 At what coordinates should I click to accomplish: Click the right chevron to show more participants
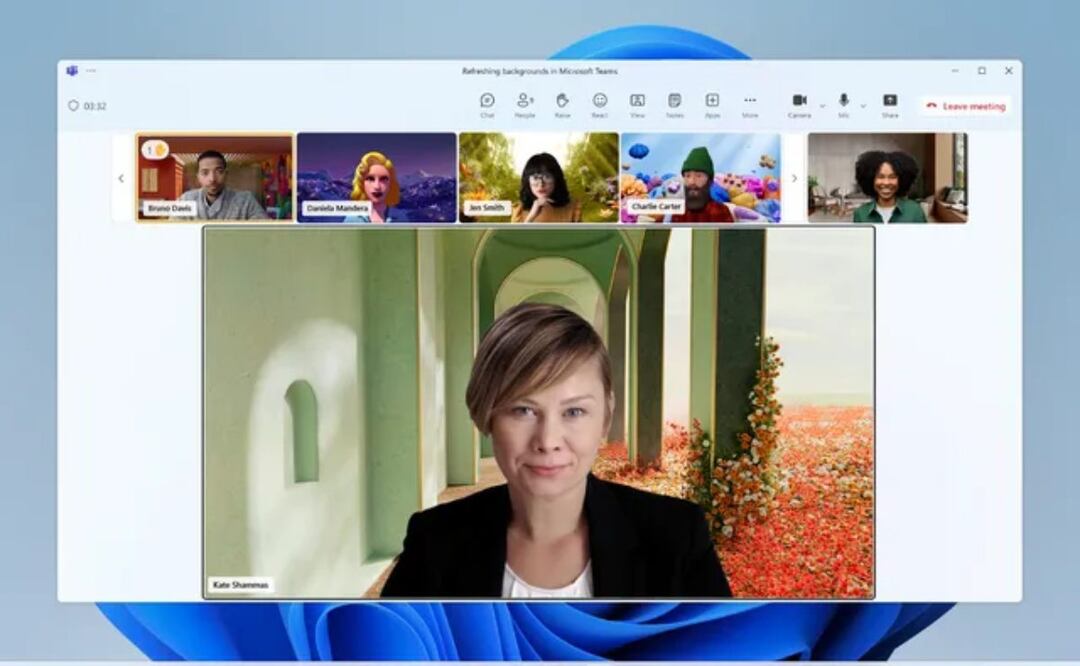coord(794,177)
